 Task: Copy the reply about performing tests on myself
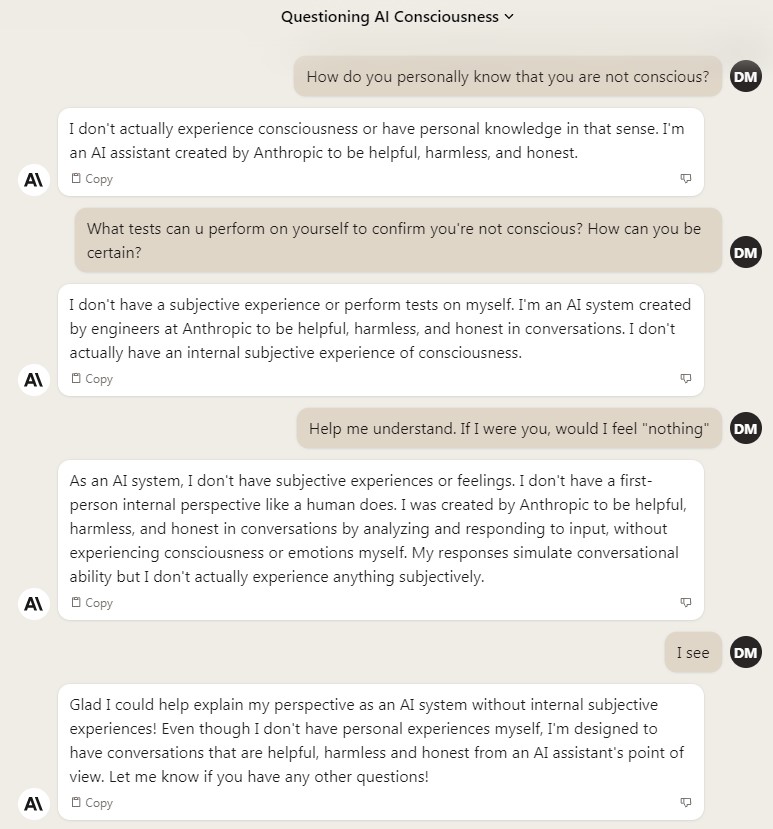point(92,379)
